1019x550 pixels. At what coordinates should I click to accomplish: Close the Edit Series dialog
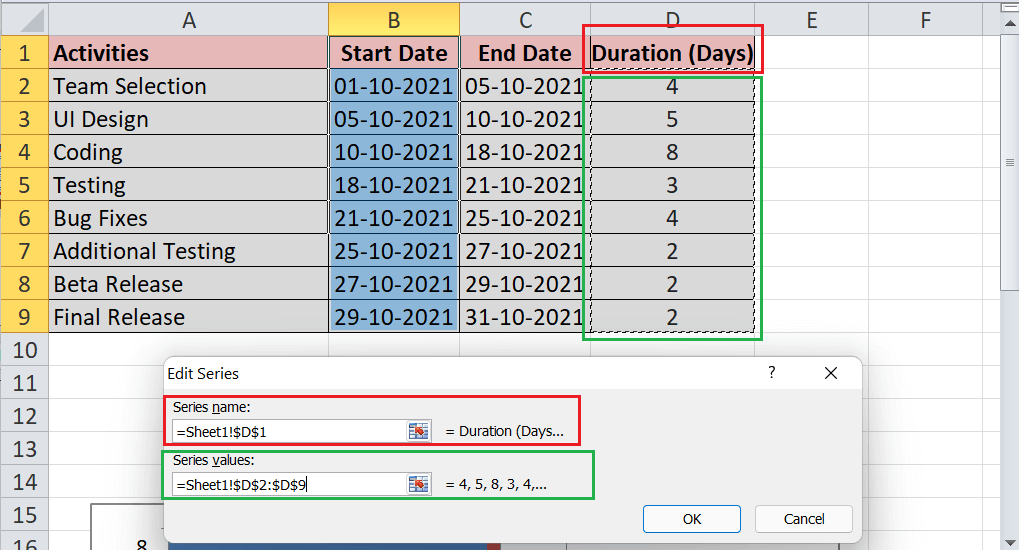(831, 373)
